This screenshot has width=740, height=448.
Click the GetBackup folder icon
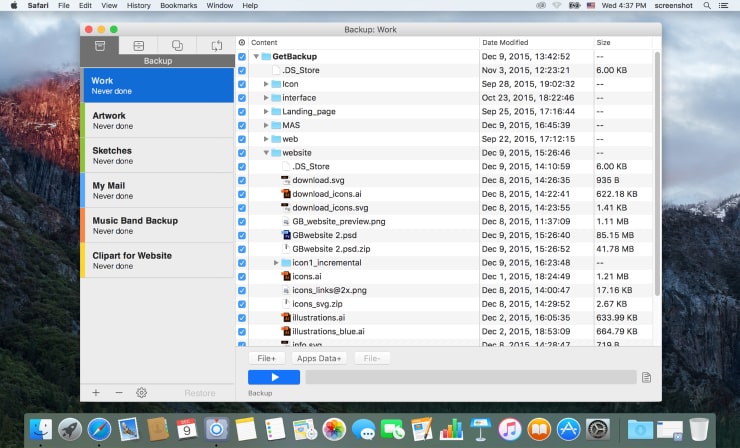pyautogui.click(x=266, y=57)
